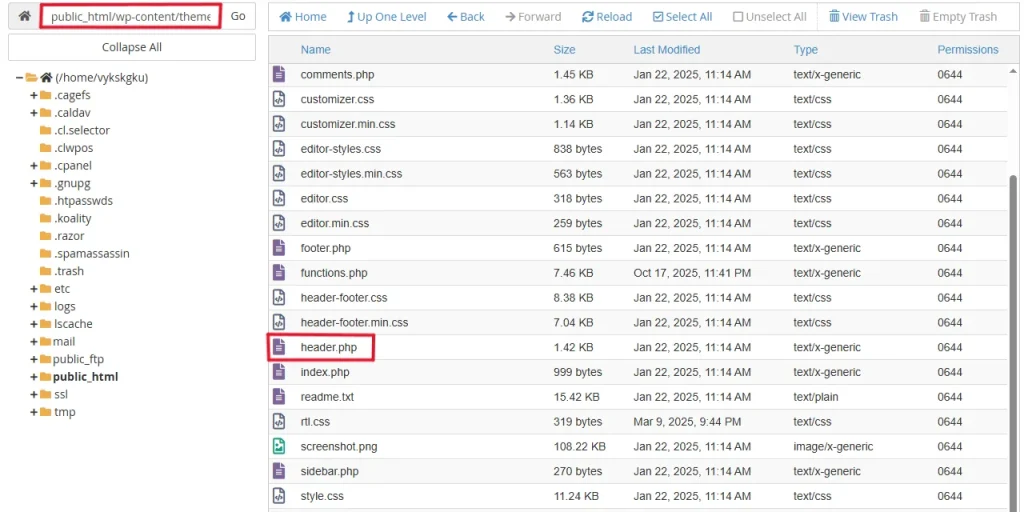
Task: Open the ssl folder in tree
Action: (x=61, y=394)
